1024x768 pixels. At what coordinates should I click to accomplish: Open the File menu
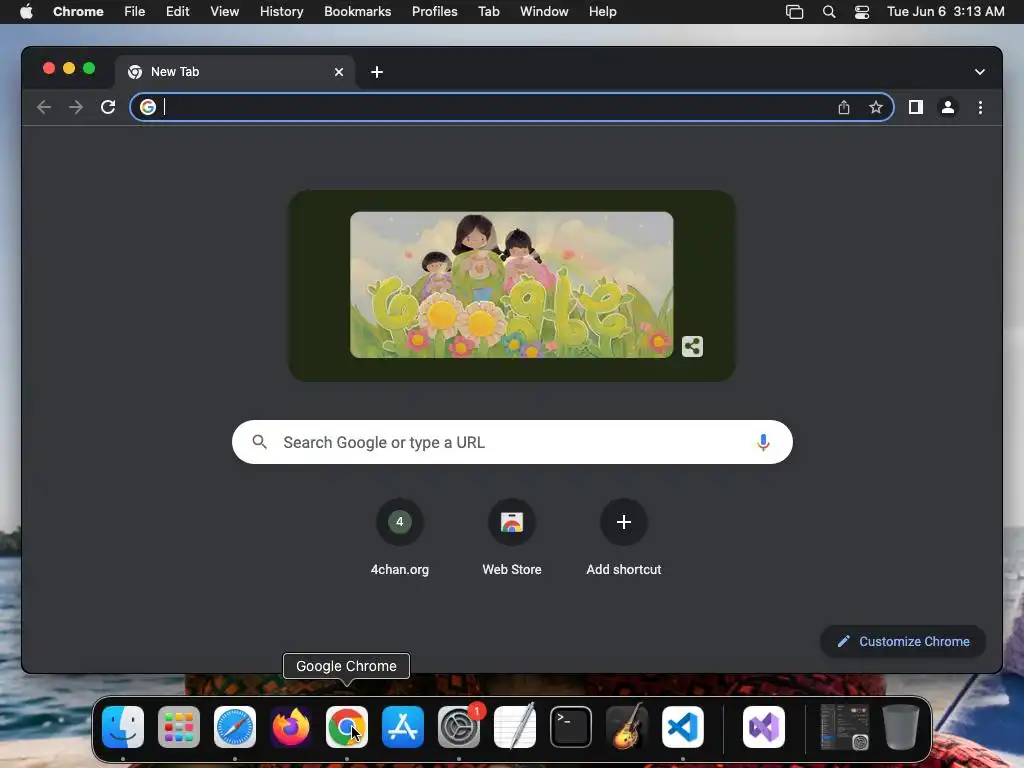[x=135, y=12]
